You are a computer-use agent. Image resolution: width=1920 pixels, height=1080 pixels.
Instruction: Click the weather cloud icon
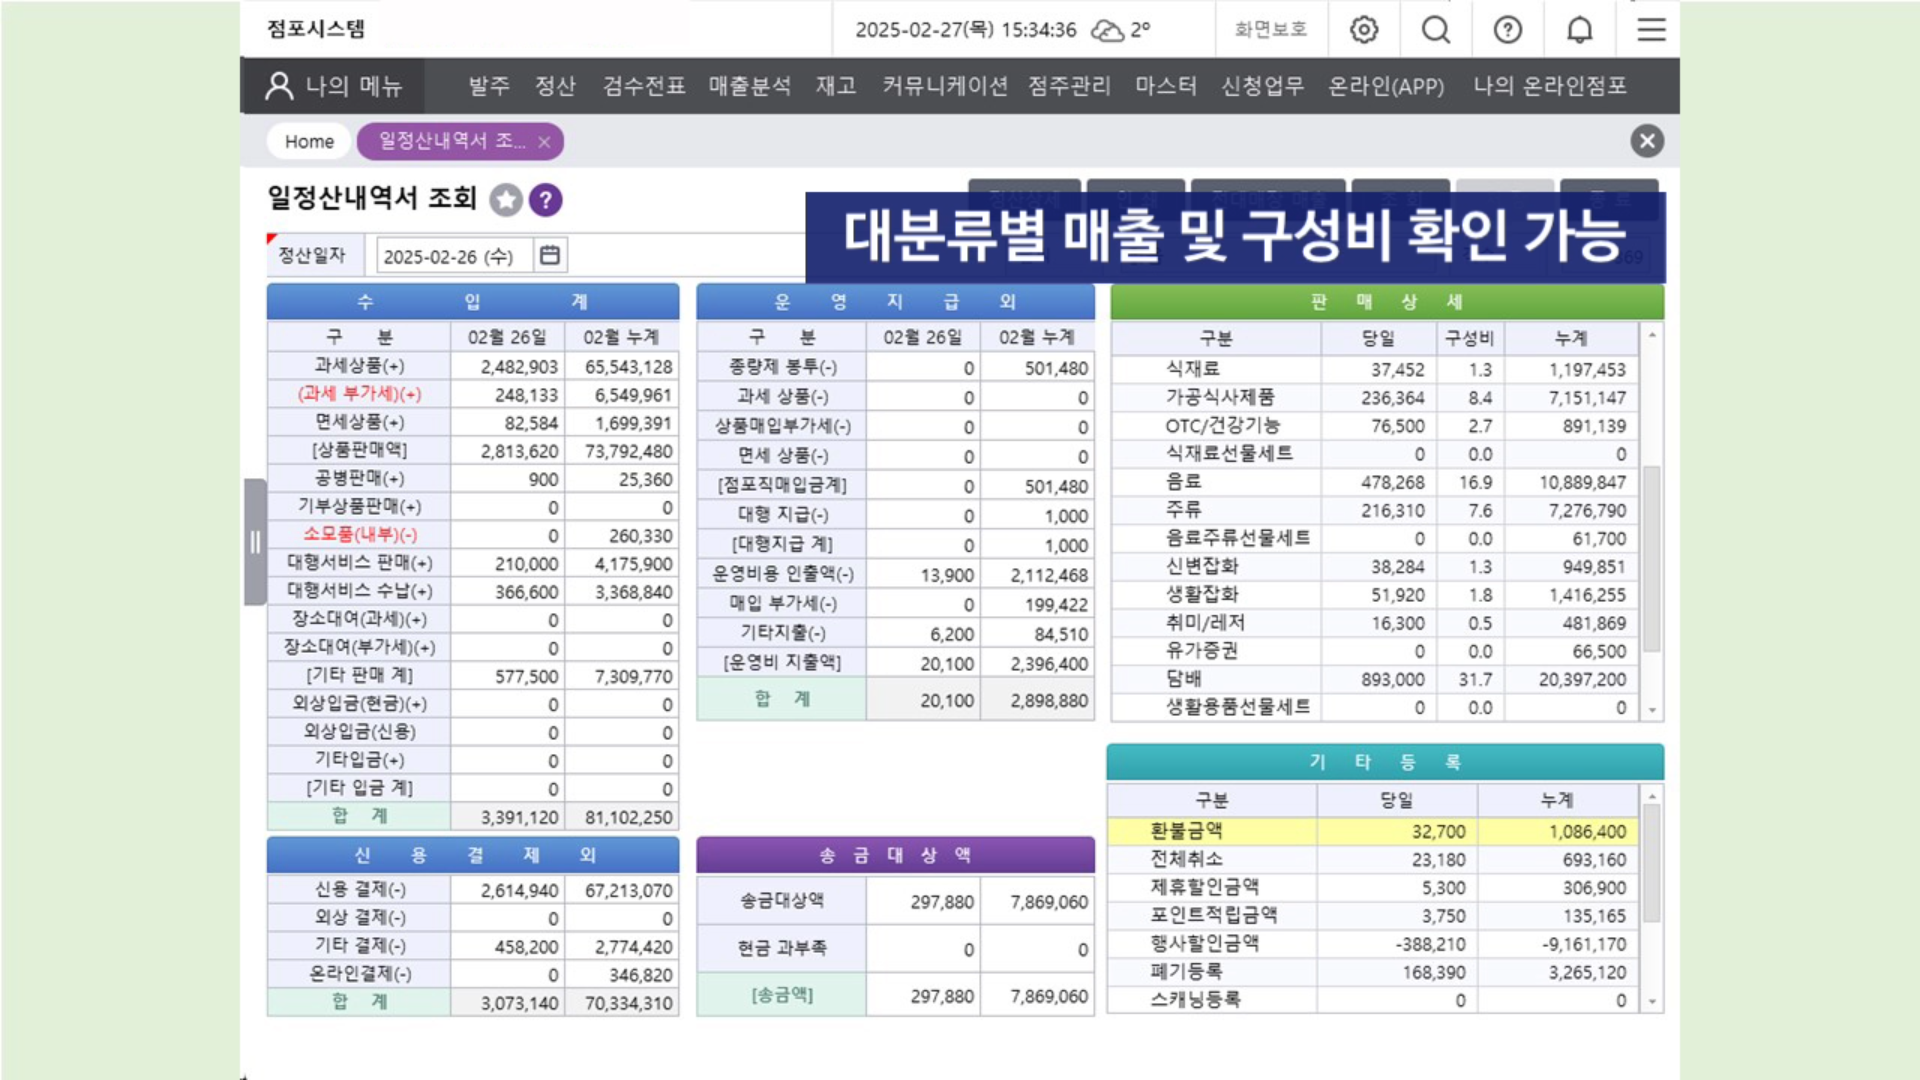click(1107, 30)
